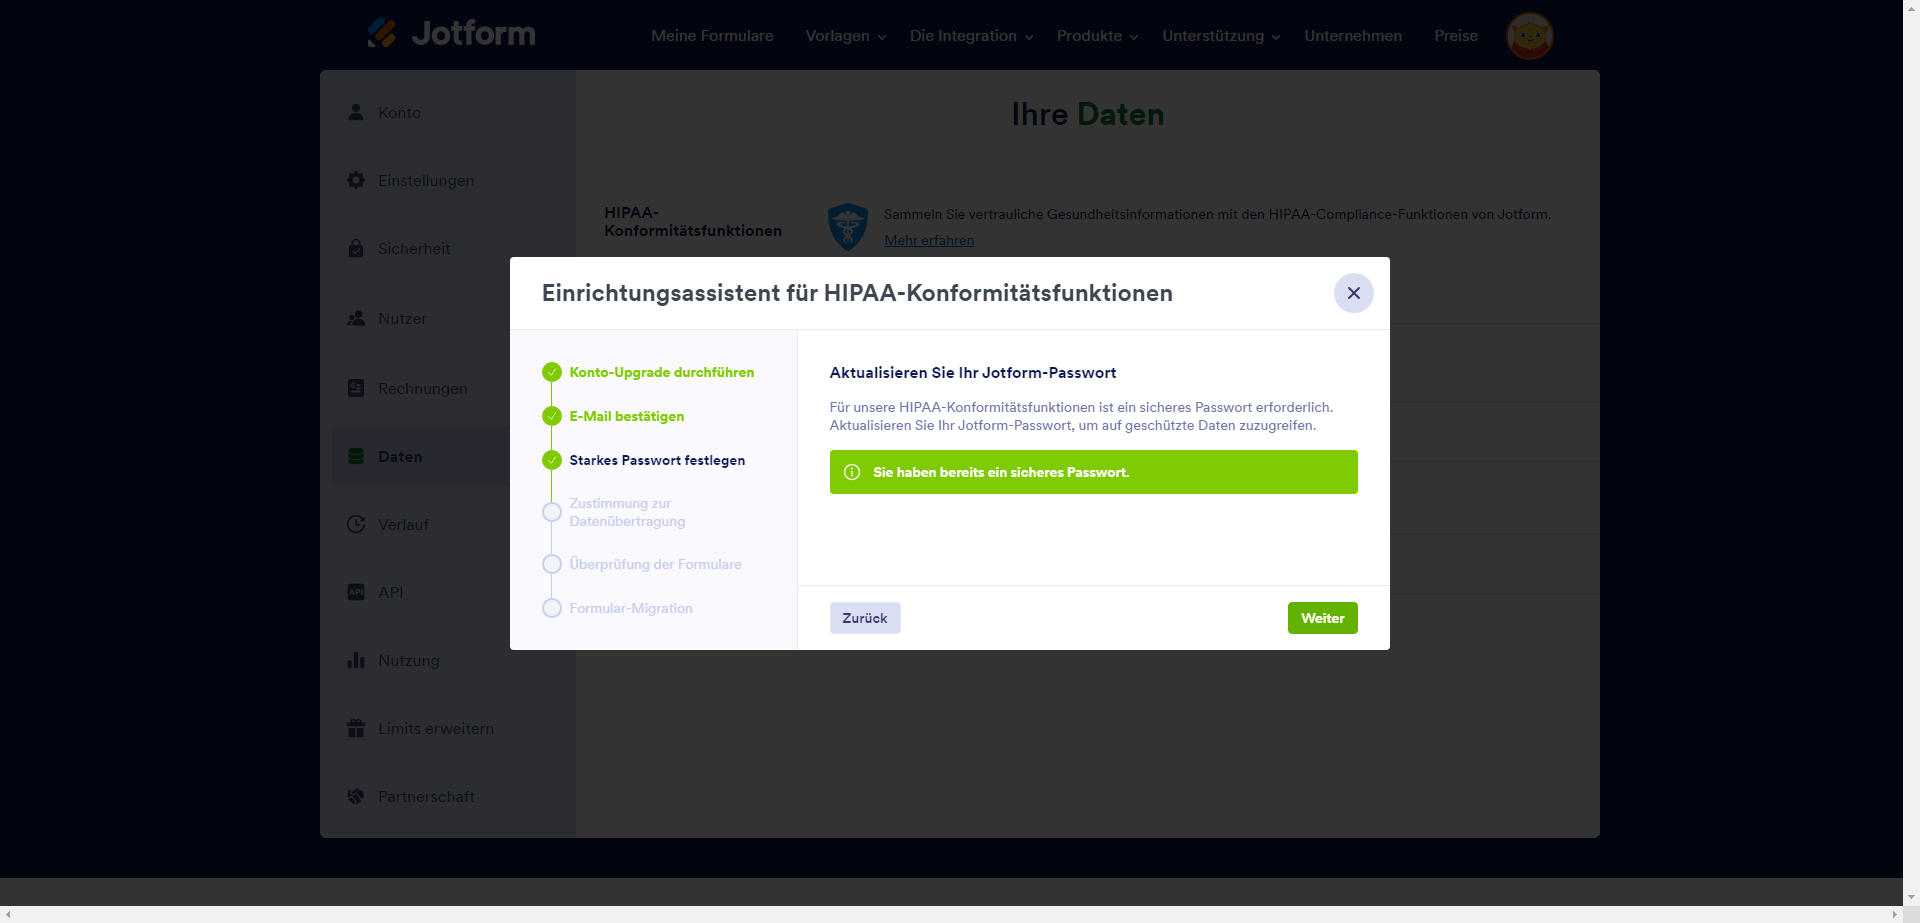Click the Jotform wordmark text
Screen dimensions: 1920x923
[473, 33]
